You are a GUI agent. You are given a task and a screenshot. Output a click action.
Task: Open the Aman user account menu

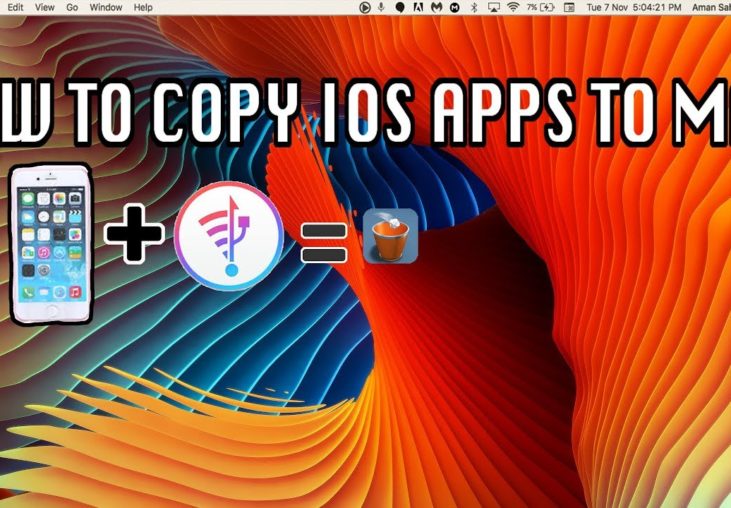[x=708, y=7]
